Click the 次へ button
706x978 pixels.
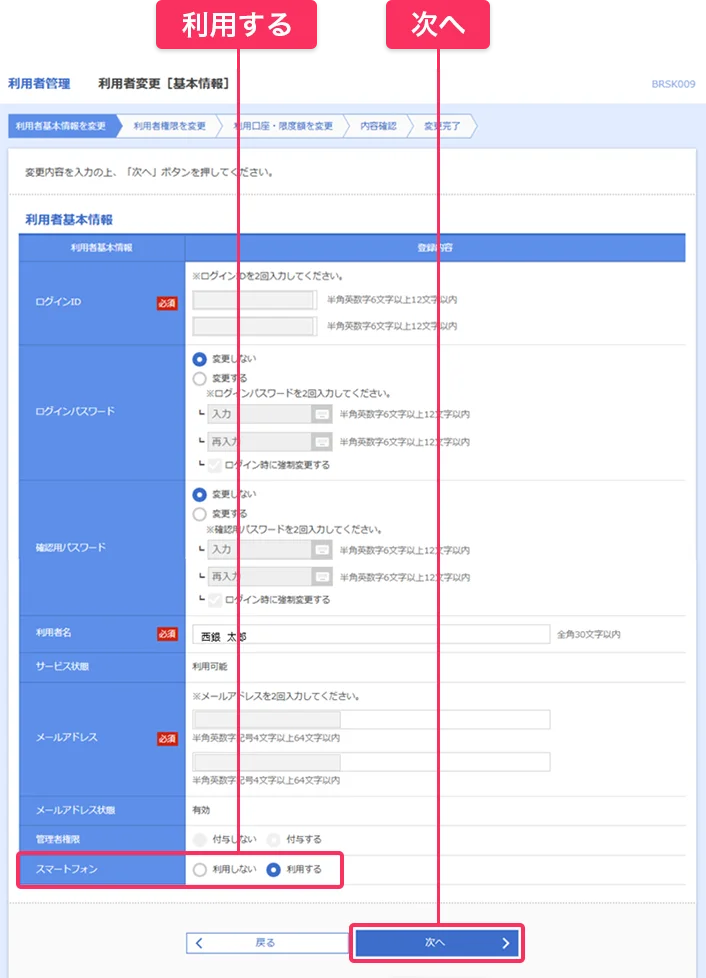[x=437, y=942]
